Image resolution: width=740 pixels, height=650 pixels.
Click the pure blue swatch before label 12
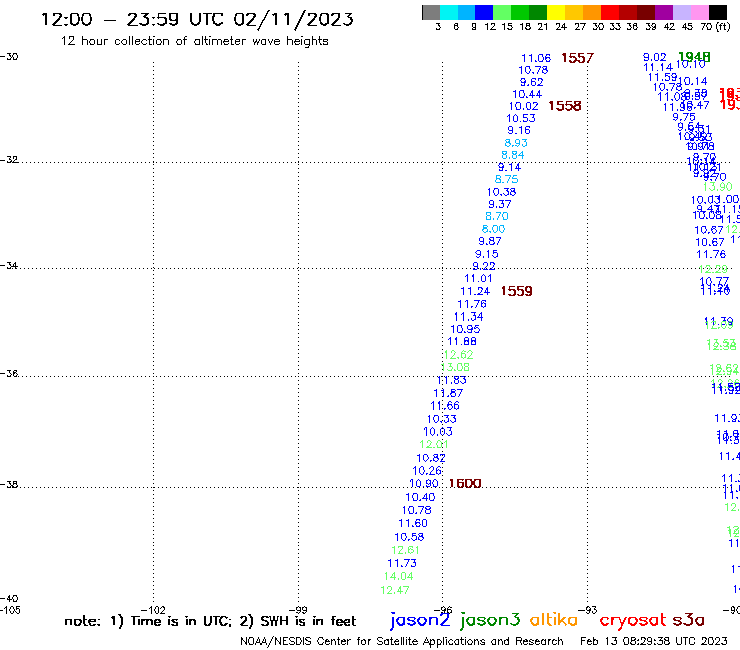tap(484, 13)
